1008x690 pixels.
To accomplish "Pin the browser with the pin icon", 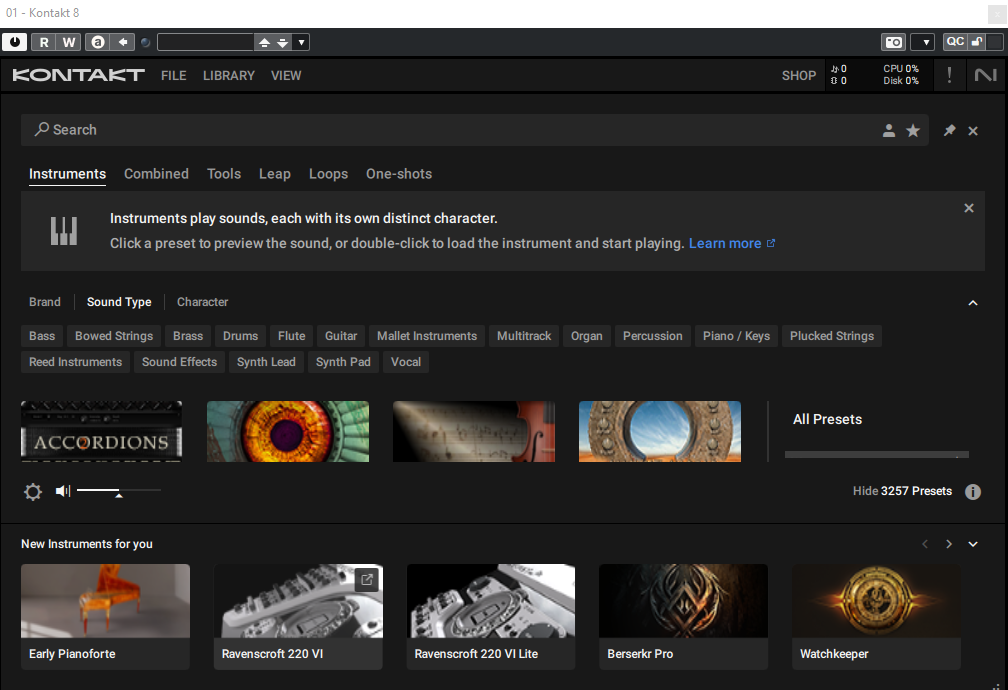I will click(x=950, y=131).
